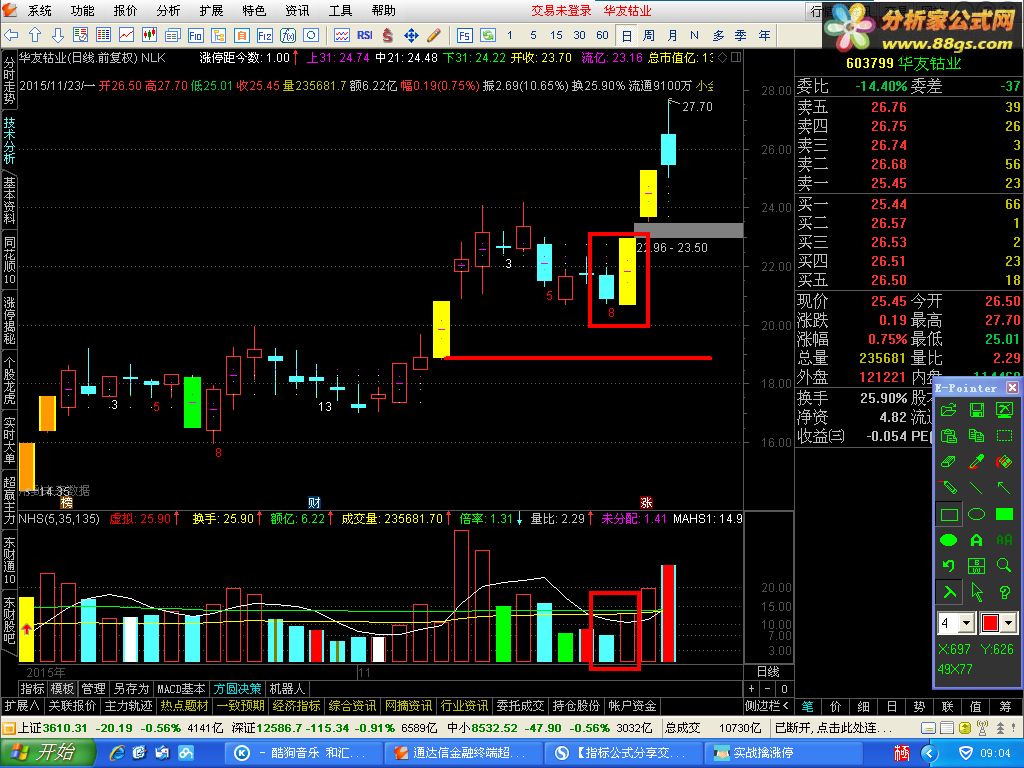Switch to 实战擒涨停 taskbar window
Screen dimensions: 1024x768
(786, 752)
